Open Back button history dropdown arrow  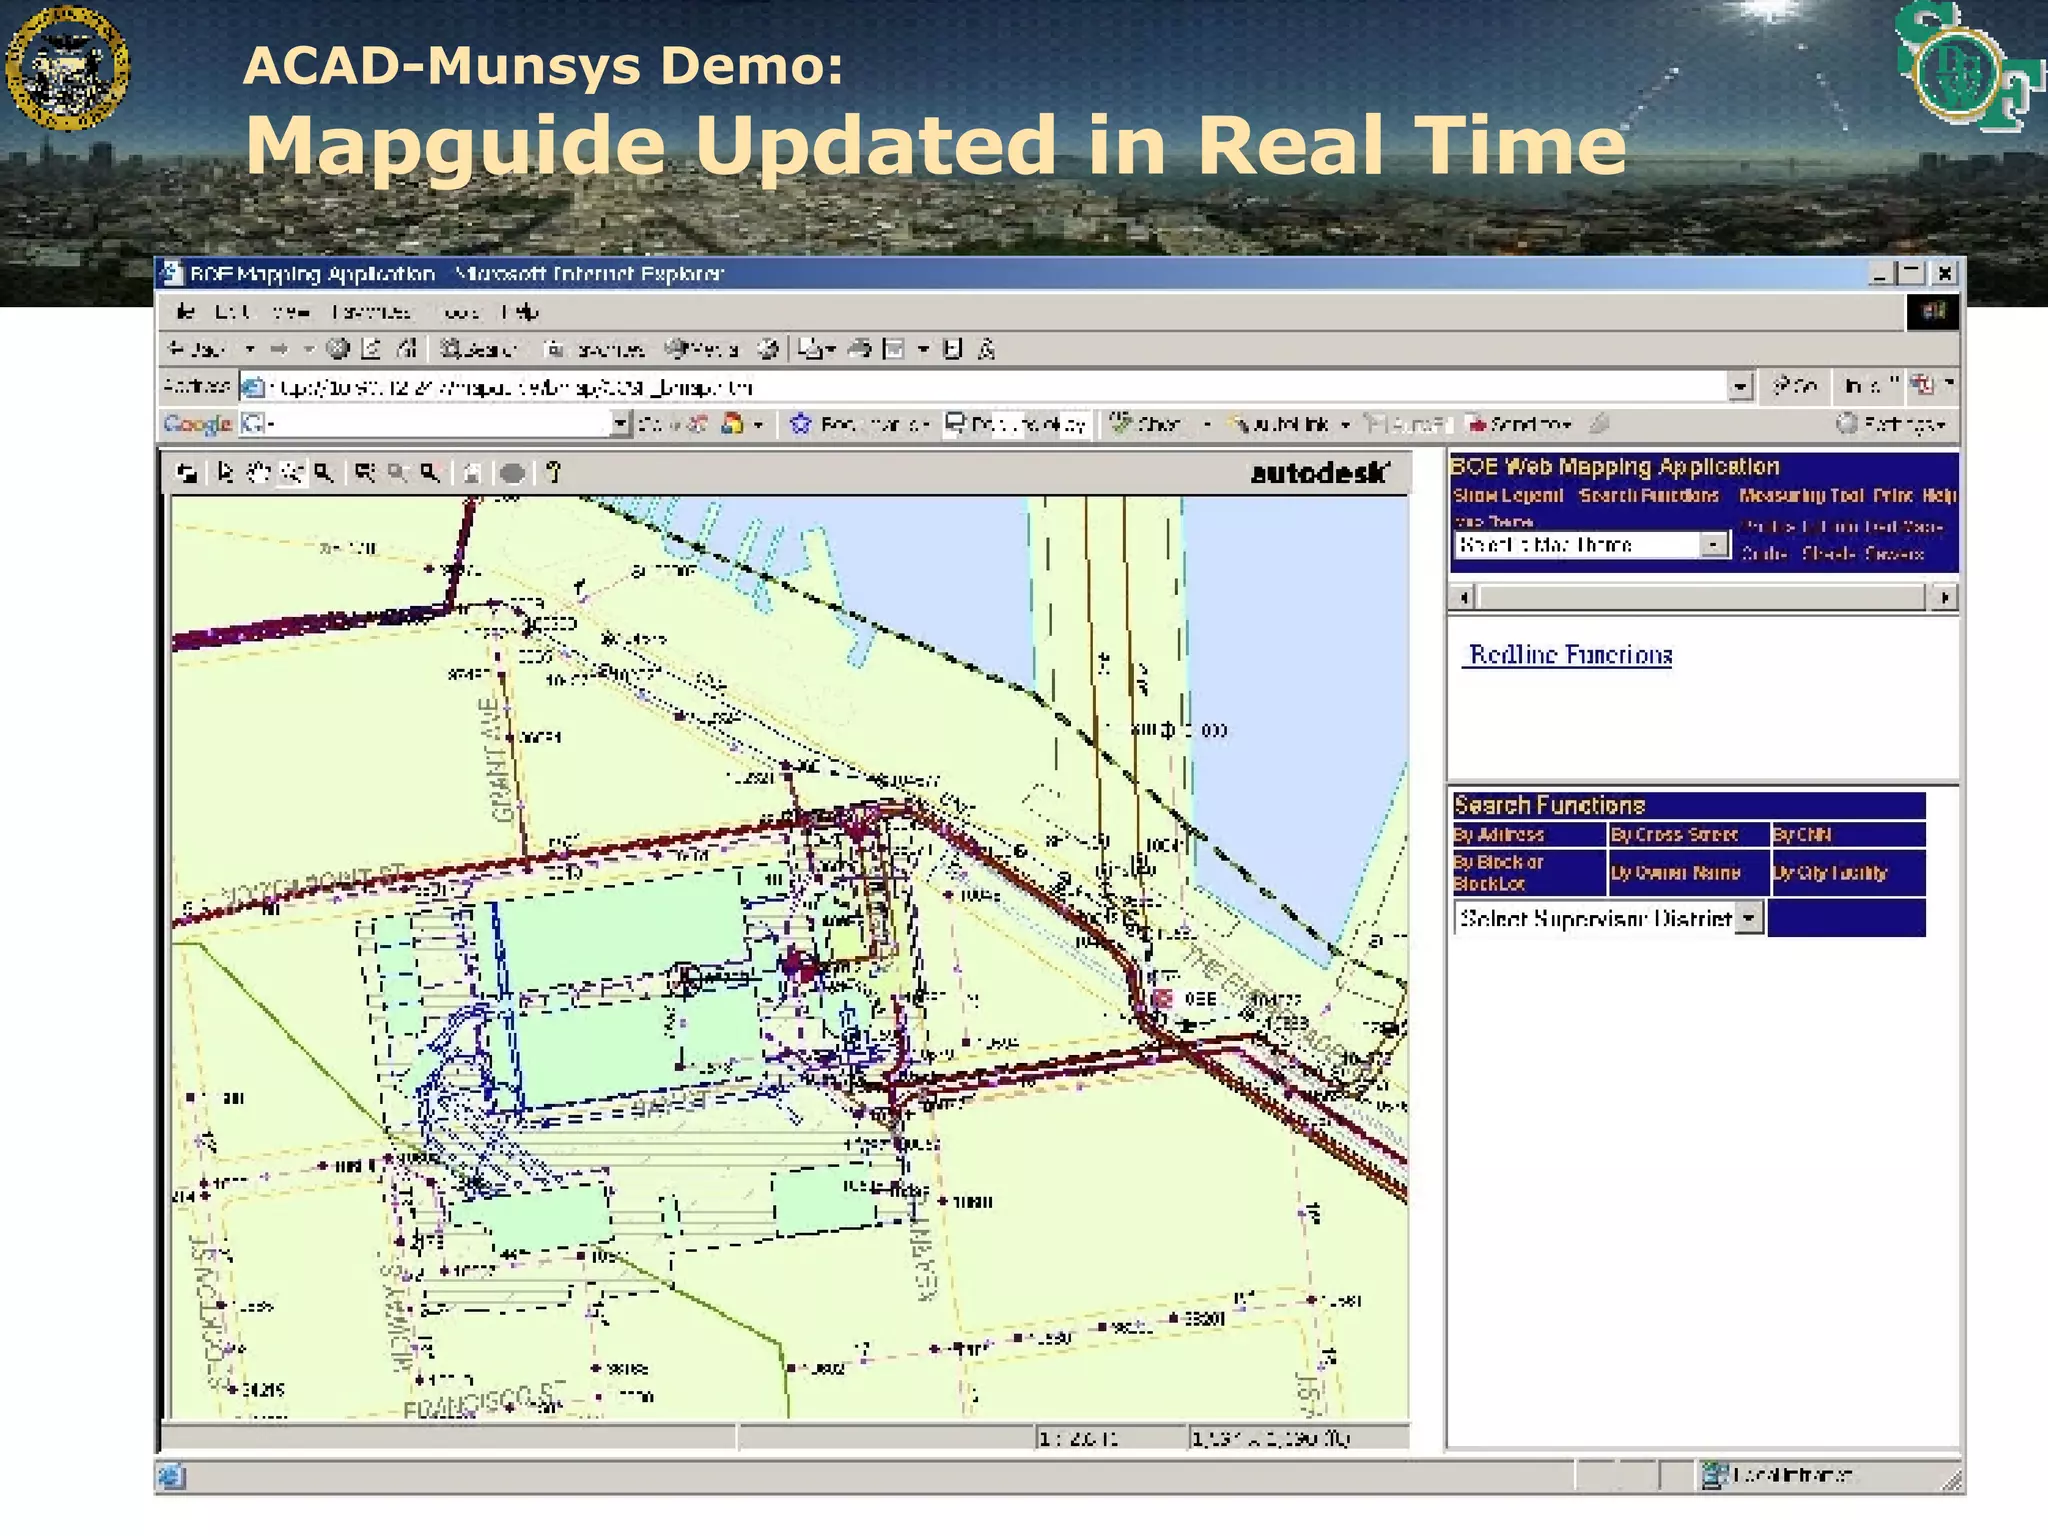pyautogui.click(x=250, y=349)
